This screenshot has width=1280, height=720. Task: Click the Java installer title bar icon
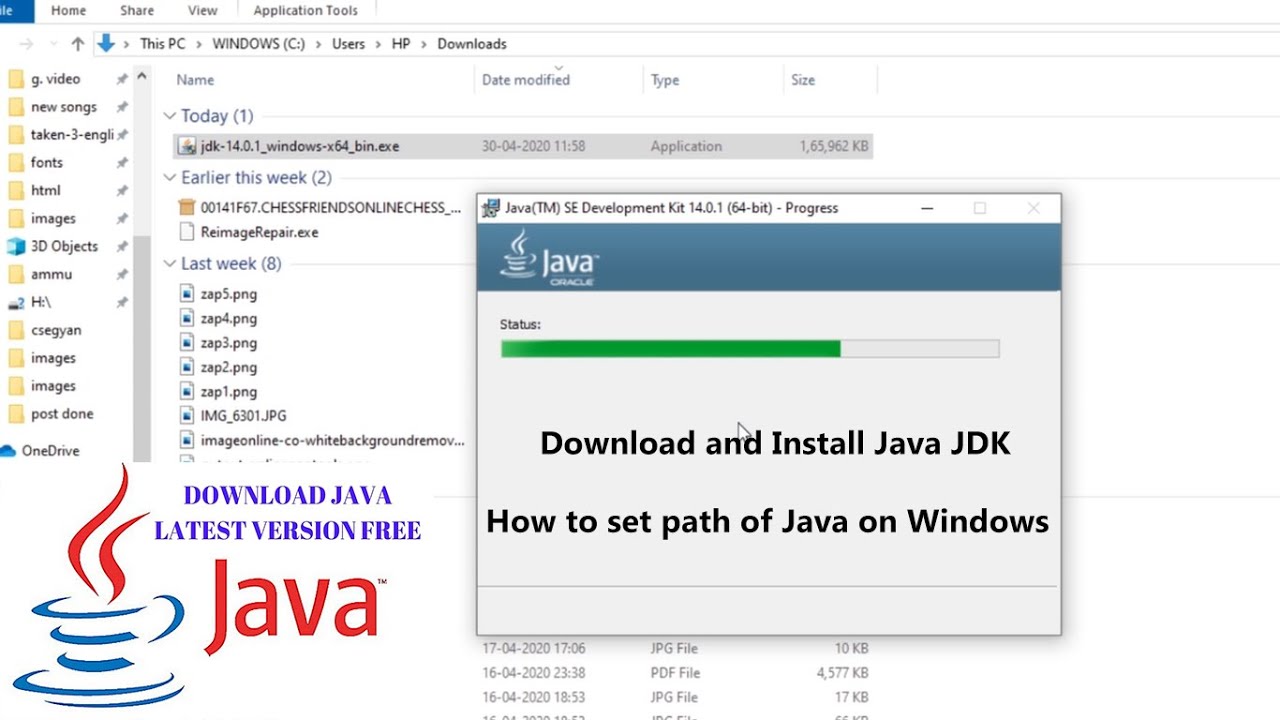point(491,208)
